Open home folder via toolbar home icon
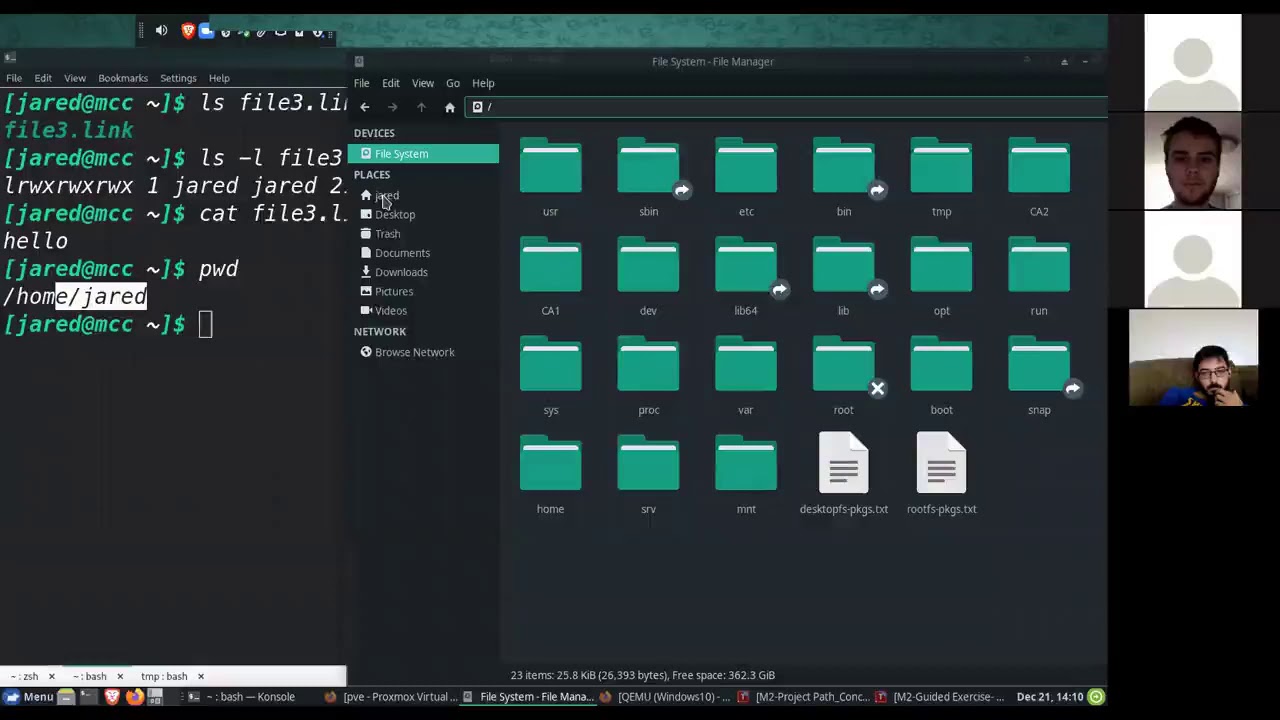 [x=450, y=107]
